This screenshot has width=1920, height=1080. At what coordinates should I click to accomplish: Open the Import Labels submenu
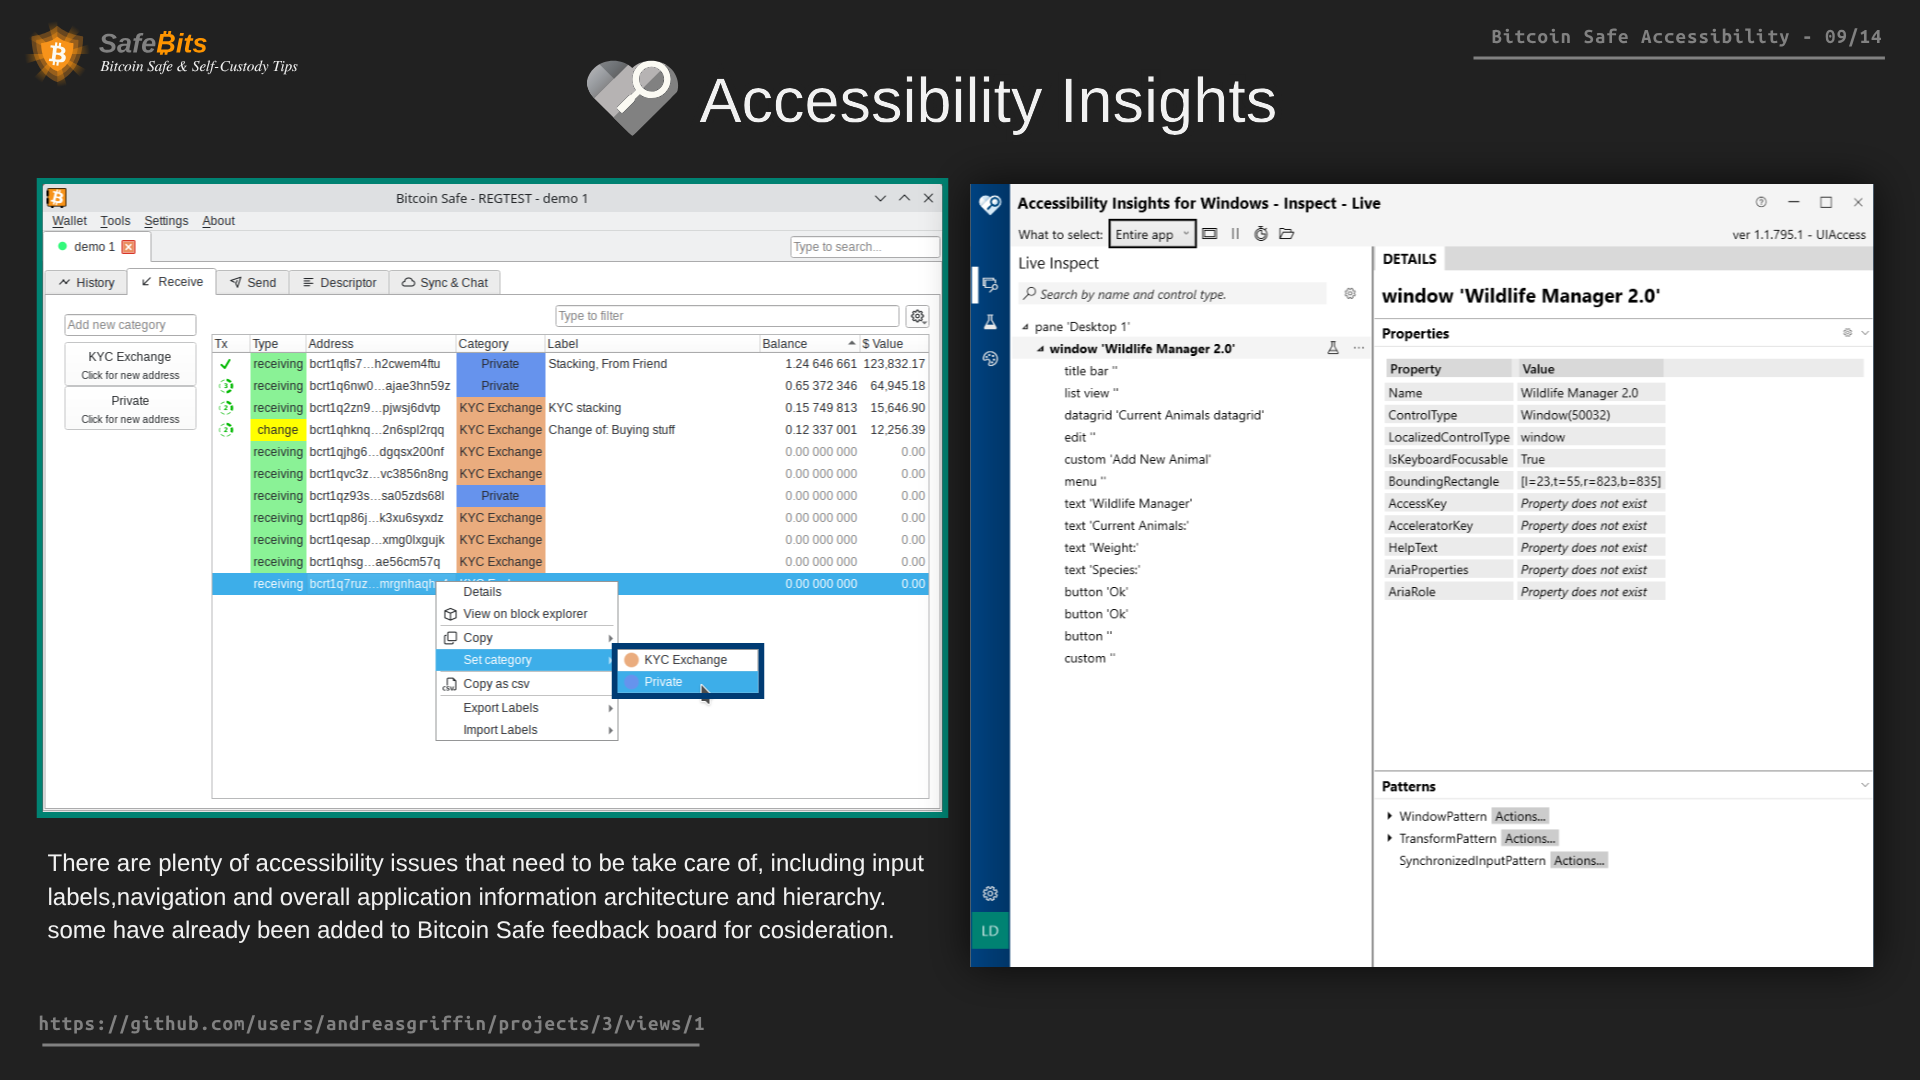click(x=527, y=730)
